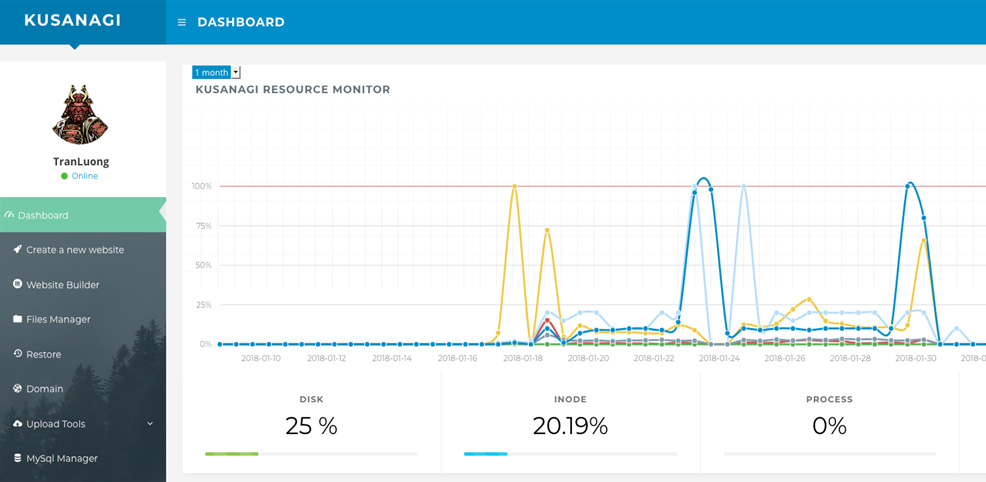Viewport: 986px width, 482px height.
Task: Click the KUSANAGI RESOURCE MONITOR heading
Action: tap(293, 89)
